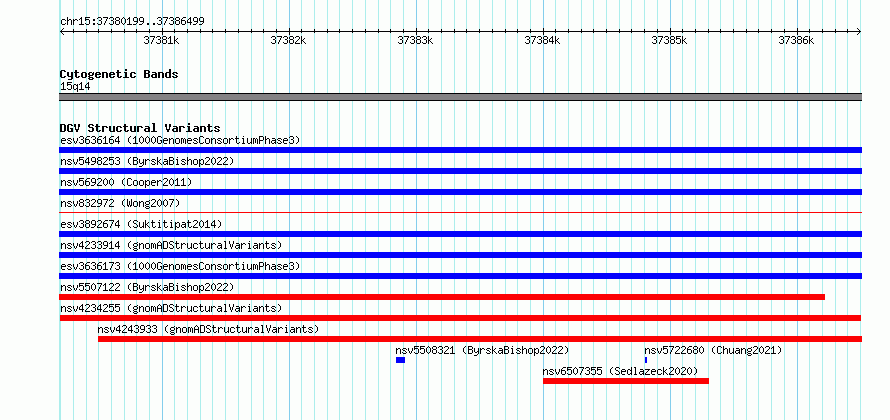Click the chr15:37380199..37386499 region label
This screenshot has height=420, width=890.
(132, 22)
